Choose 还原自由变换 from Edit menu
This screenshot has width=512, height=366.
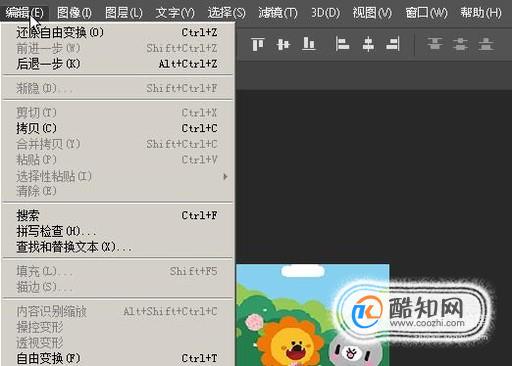point(117,32)
